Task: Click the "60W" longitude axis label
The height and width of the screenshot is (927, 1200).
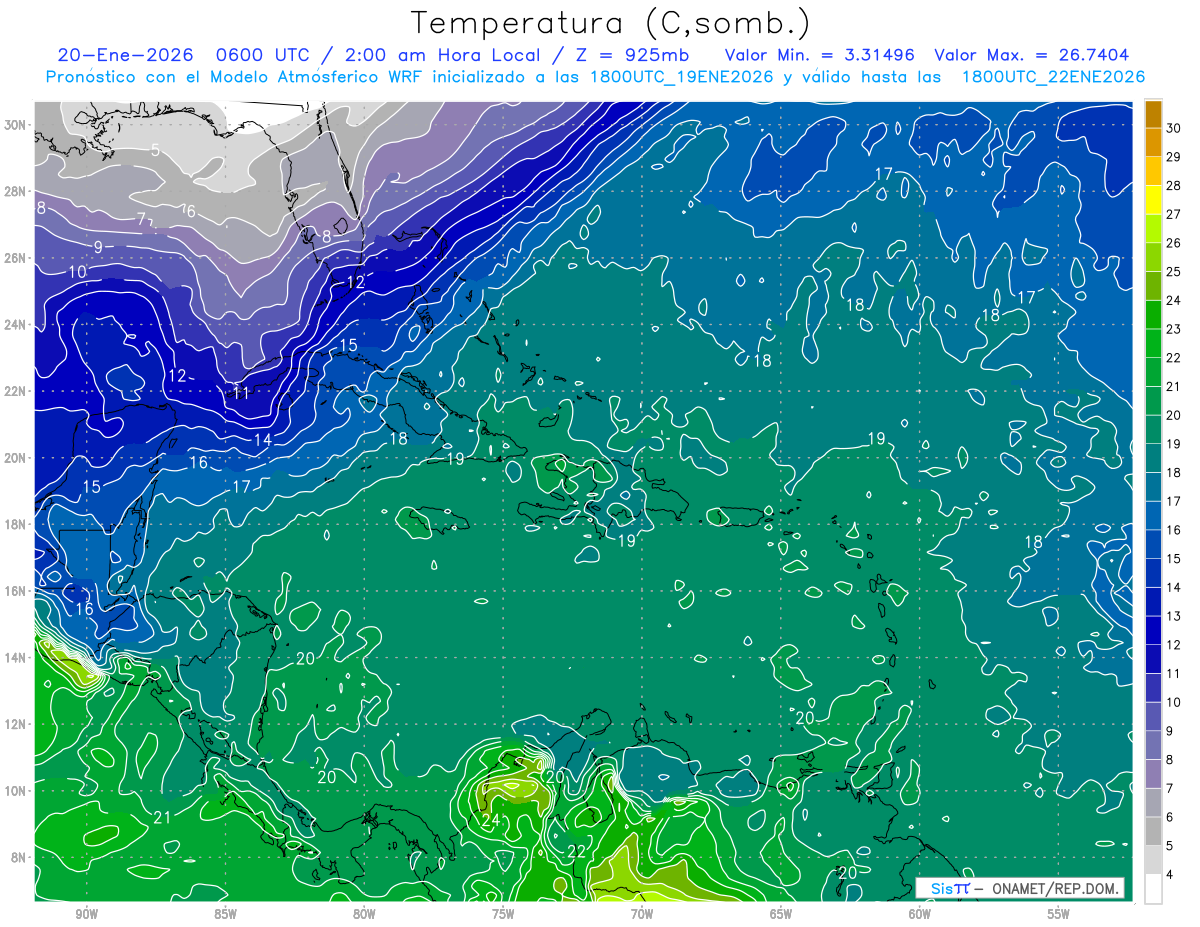Action: click(920, 914)
